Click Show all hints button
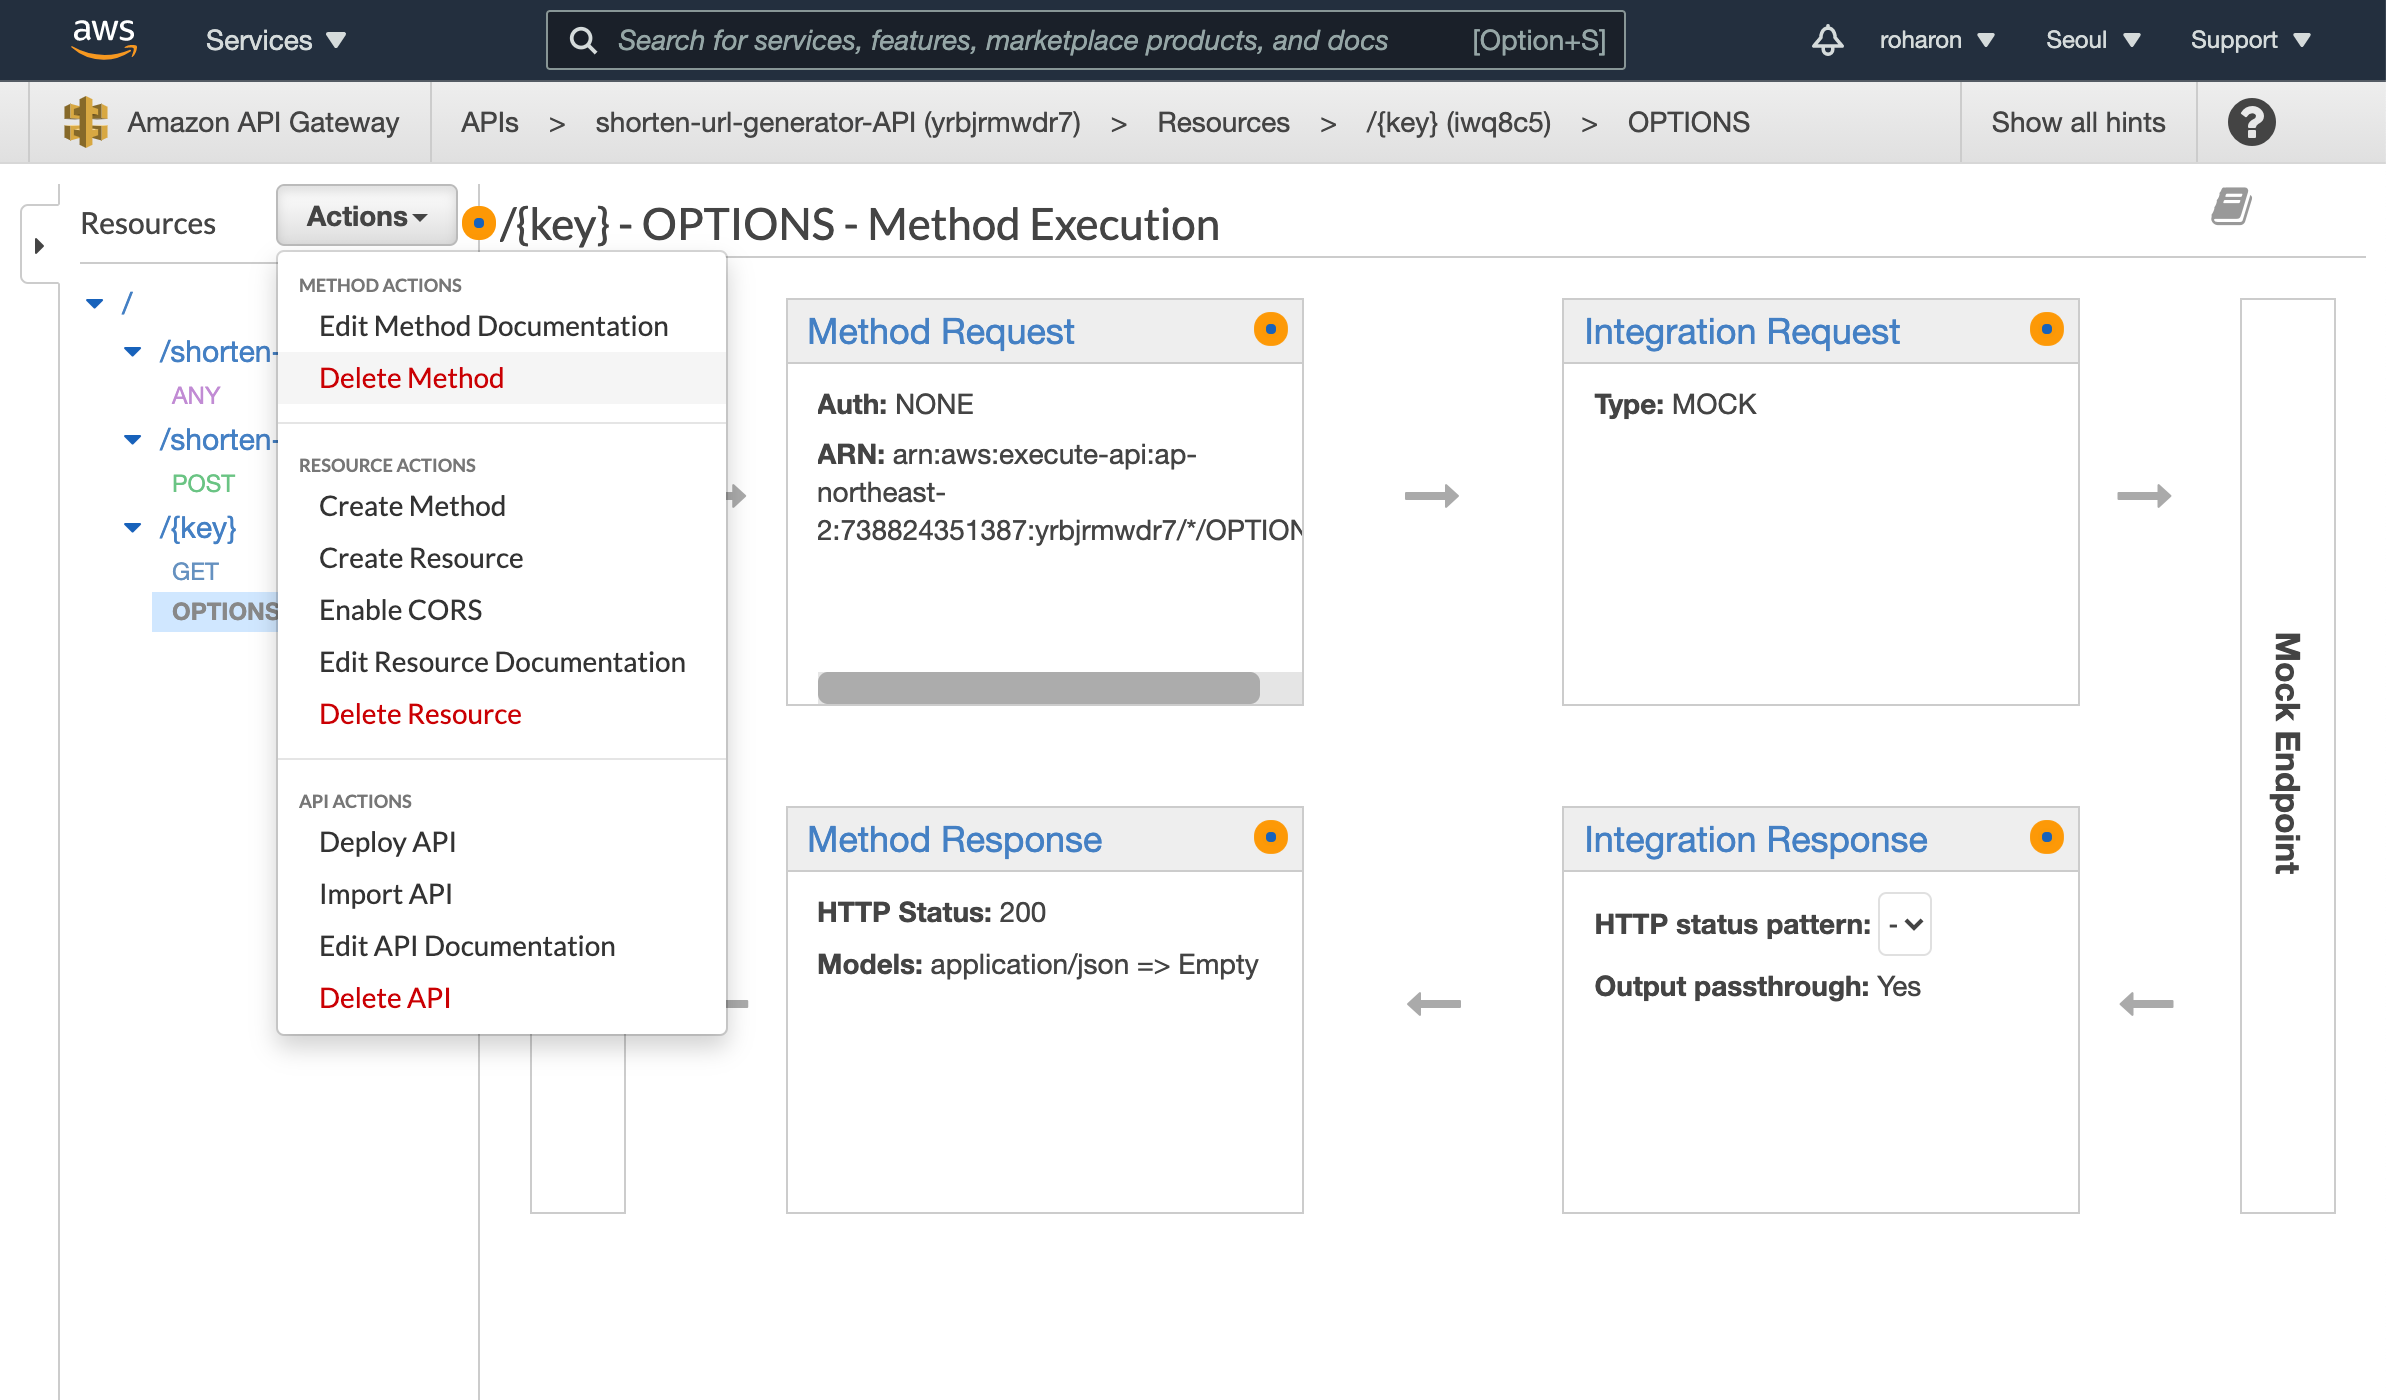The width and height of the screenshot is (2386, 1400). coord(2077,122)
